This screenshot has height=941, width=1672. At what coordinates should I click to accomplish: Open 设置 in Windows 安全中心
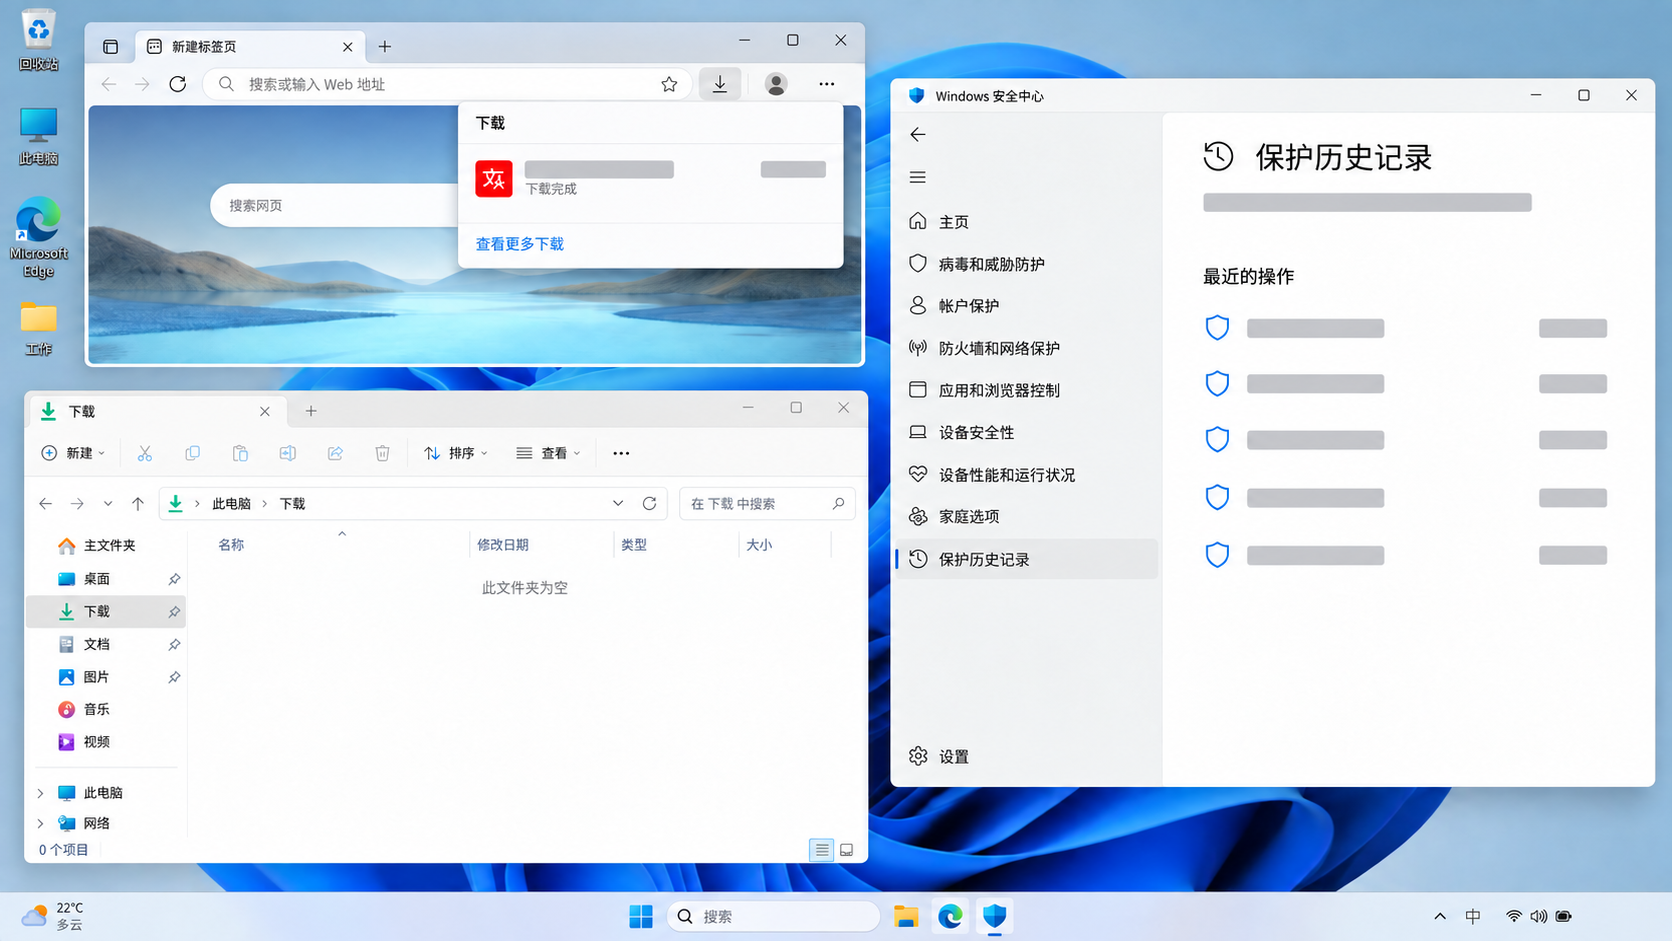[1027, 756]
